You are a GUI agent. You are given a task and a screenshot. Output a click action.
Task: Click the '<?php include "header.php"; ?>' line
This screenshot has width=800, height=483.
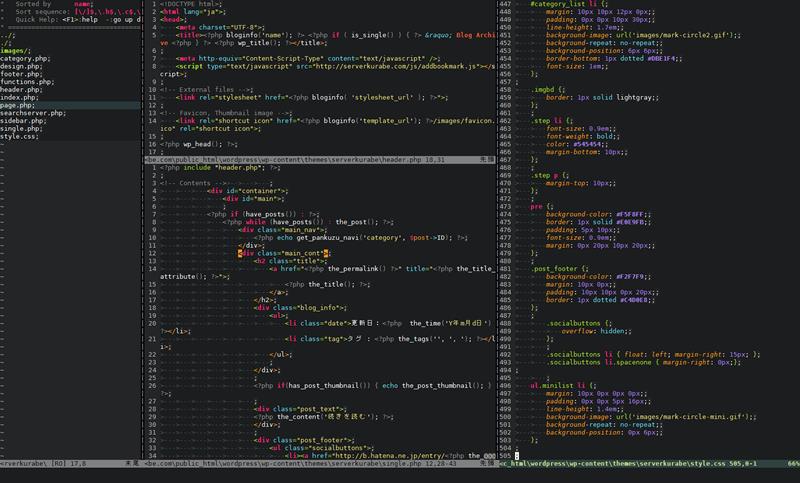click(220, 167)
